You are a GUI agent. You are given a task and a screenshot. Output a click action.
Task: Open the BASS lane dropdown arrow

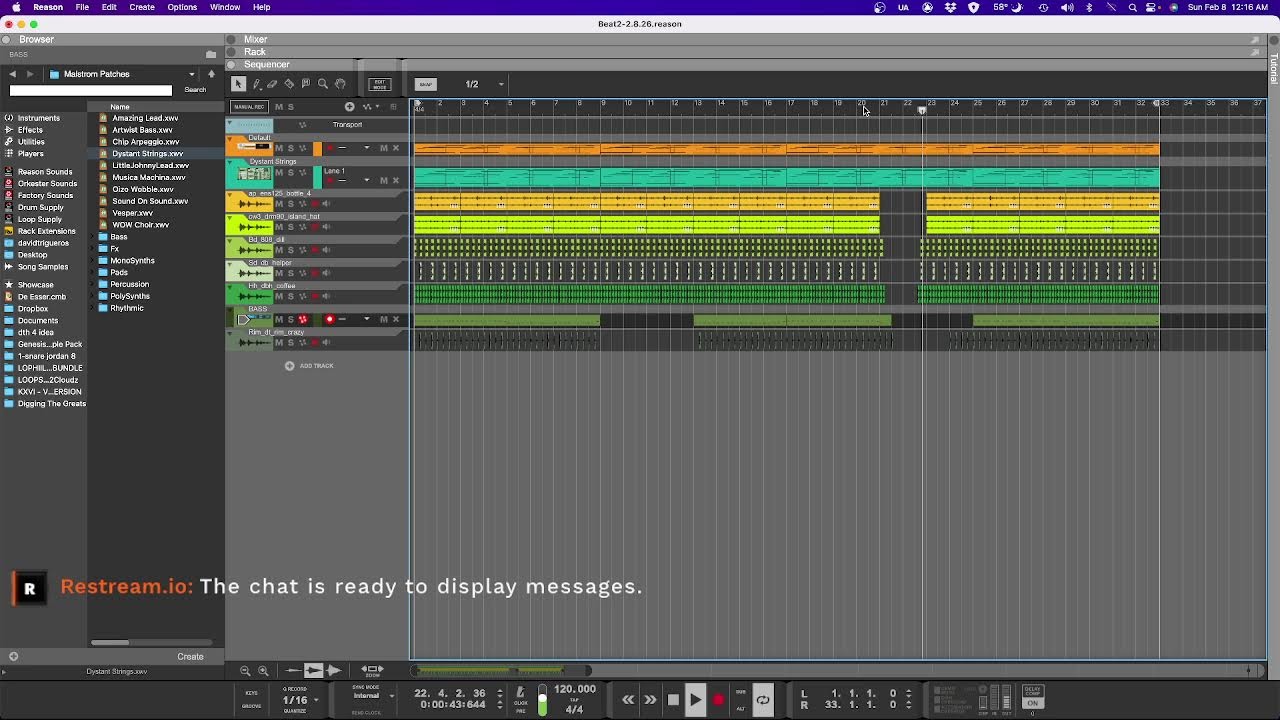[367, 319]
